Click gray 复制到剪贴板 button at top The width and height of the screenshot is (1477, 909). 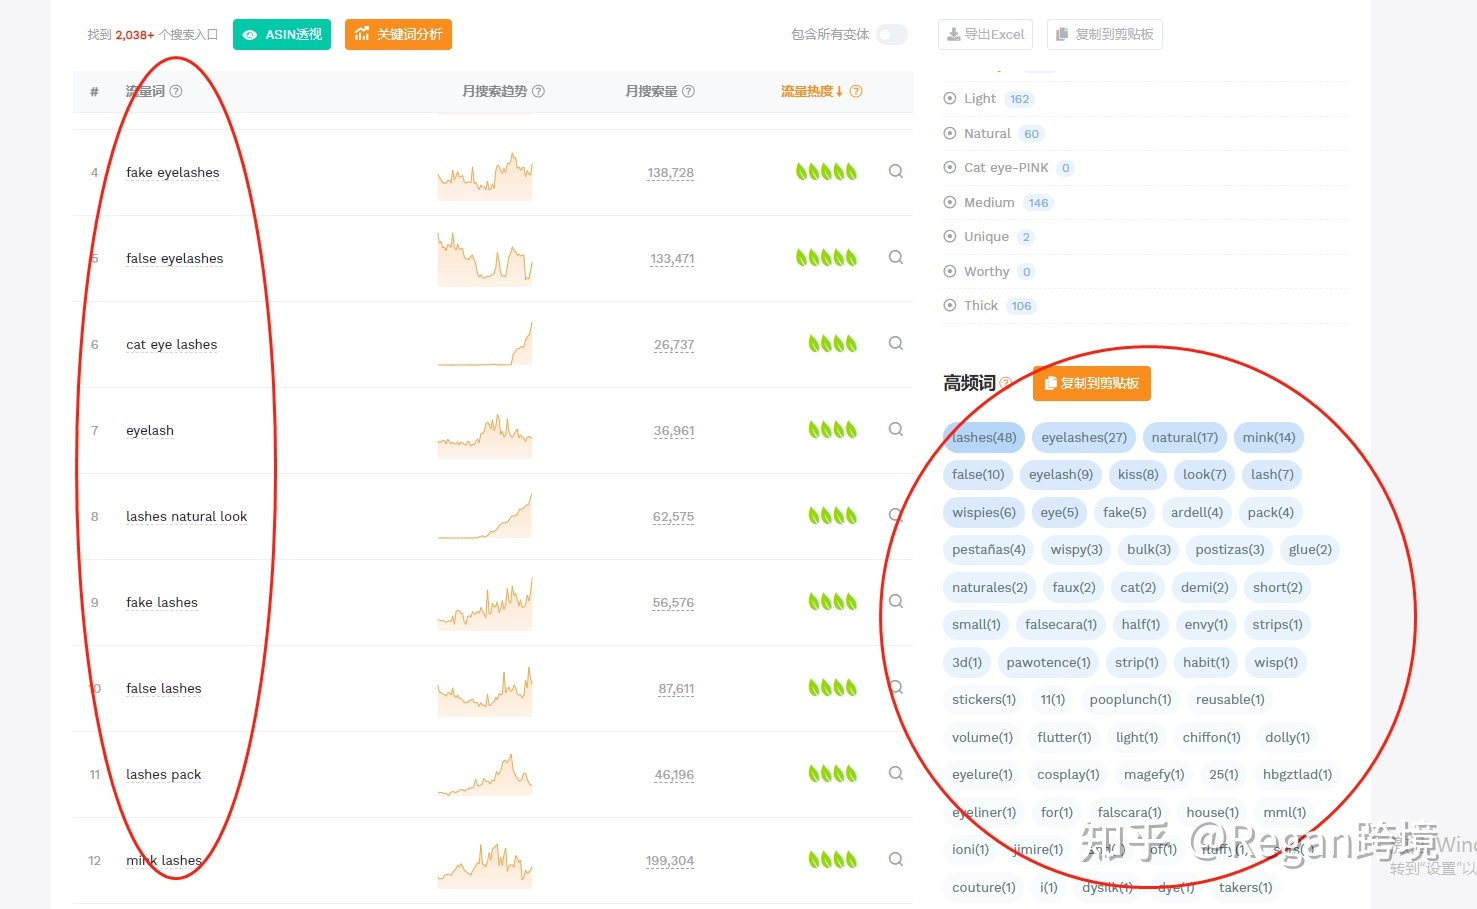(1104, 34)
